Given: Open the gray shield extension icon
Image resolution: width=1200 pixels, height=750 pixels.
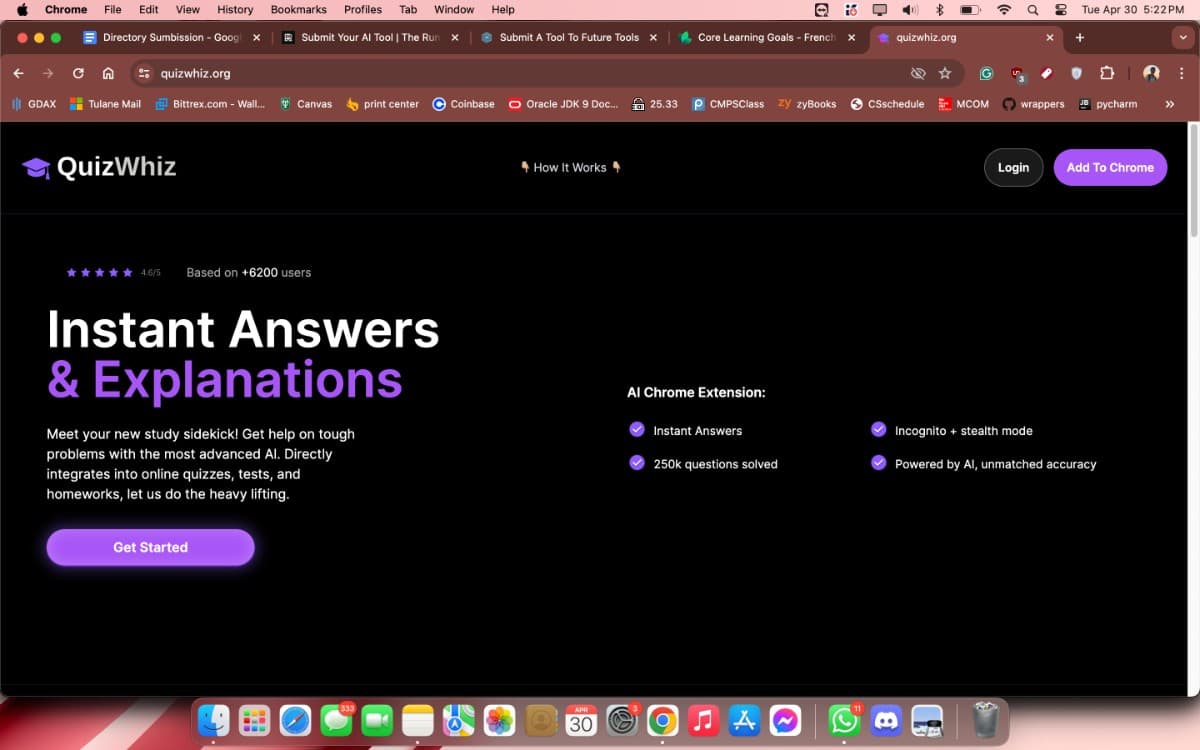Looking at the screenshot, I should (1076, 73).
